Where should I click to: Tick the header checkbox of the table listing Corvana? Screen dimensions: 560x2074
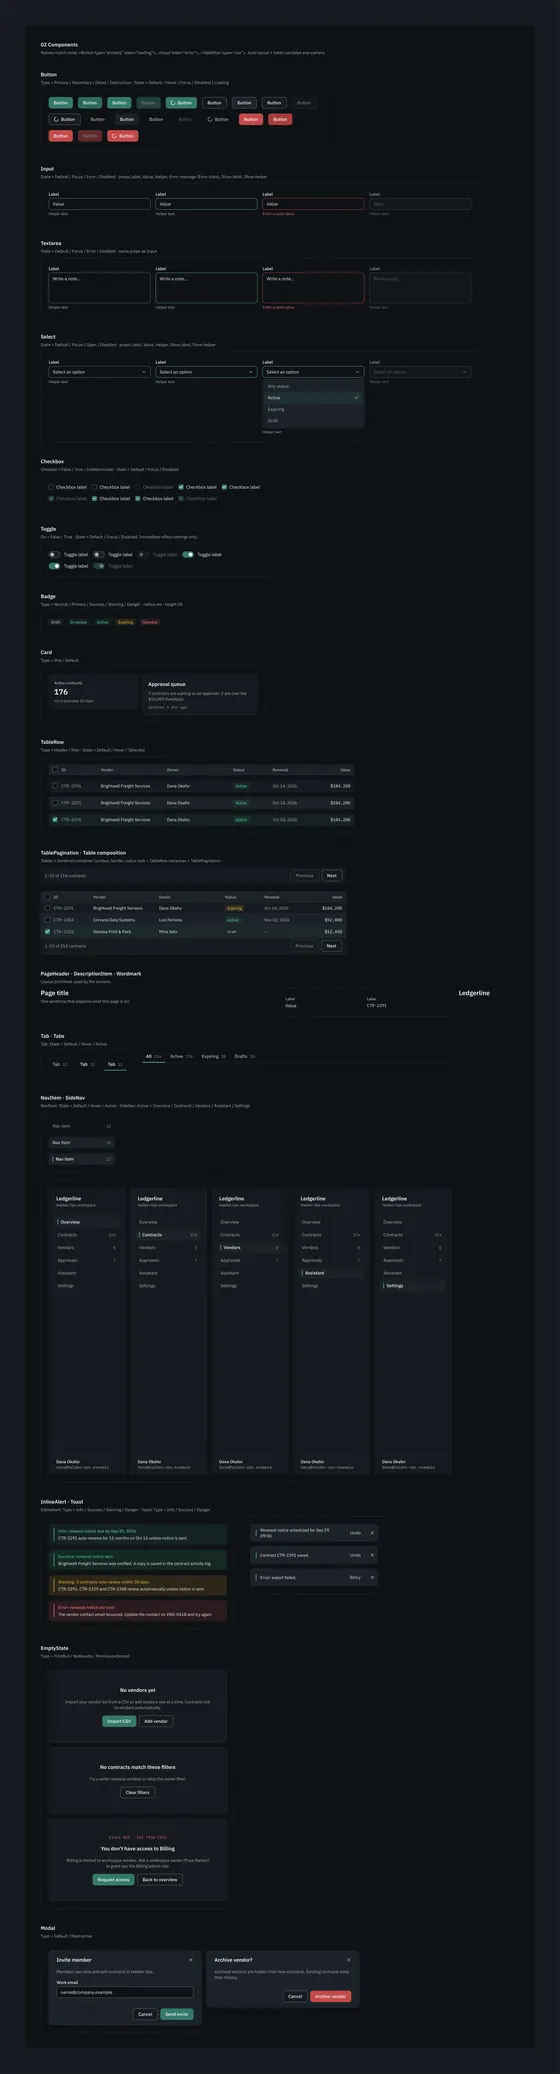[48, 897]
